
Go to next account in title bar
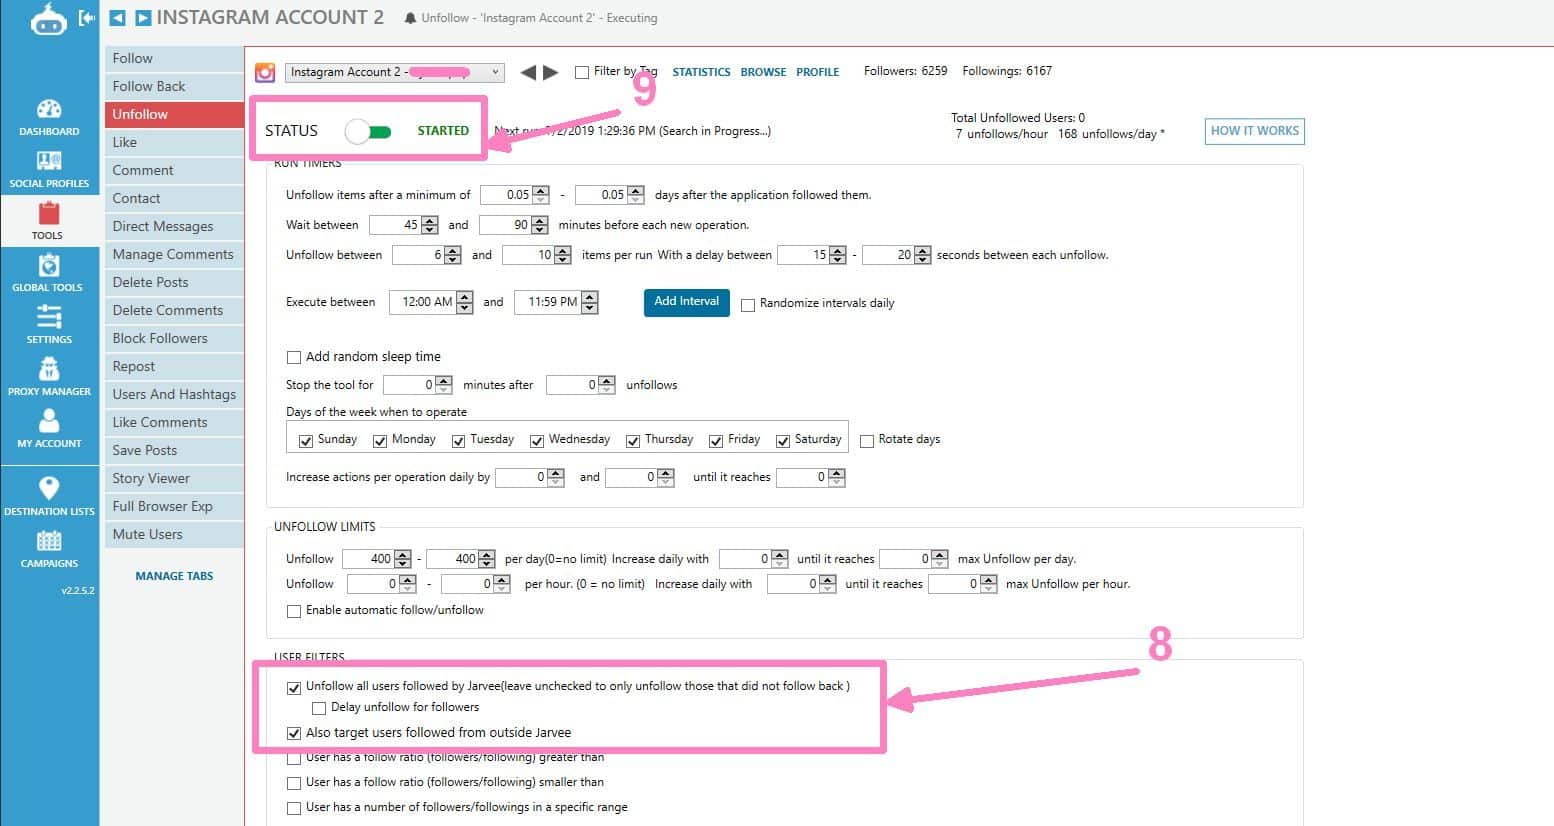[x=143, y=18]
